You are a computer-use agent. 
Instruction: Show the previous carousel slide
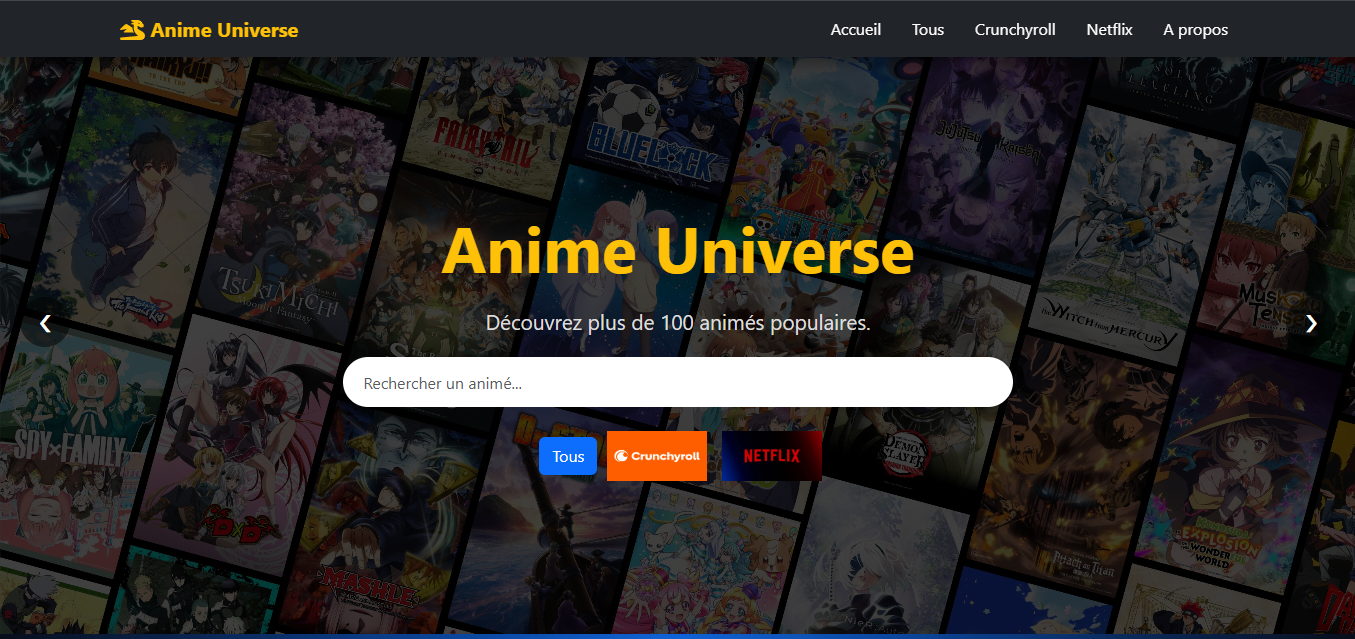coord(45,323)
